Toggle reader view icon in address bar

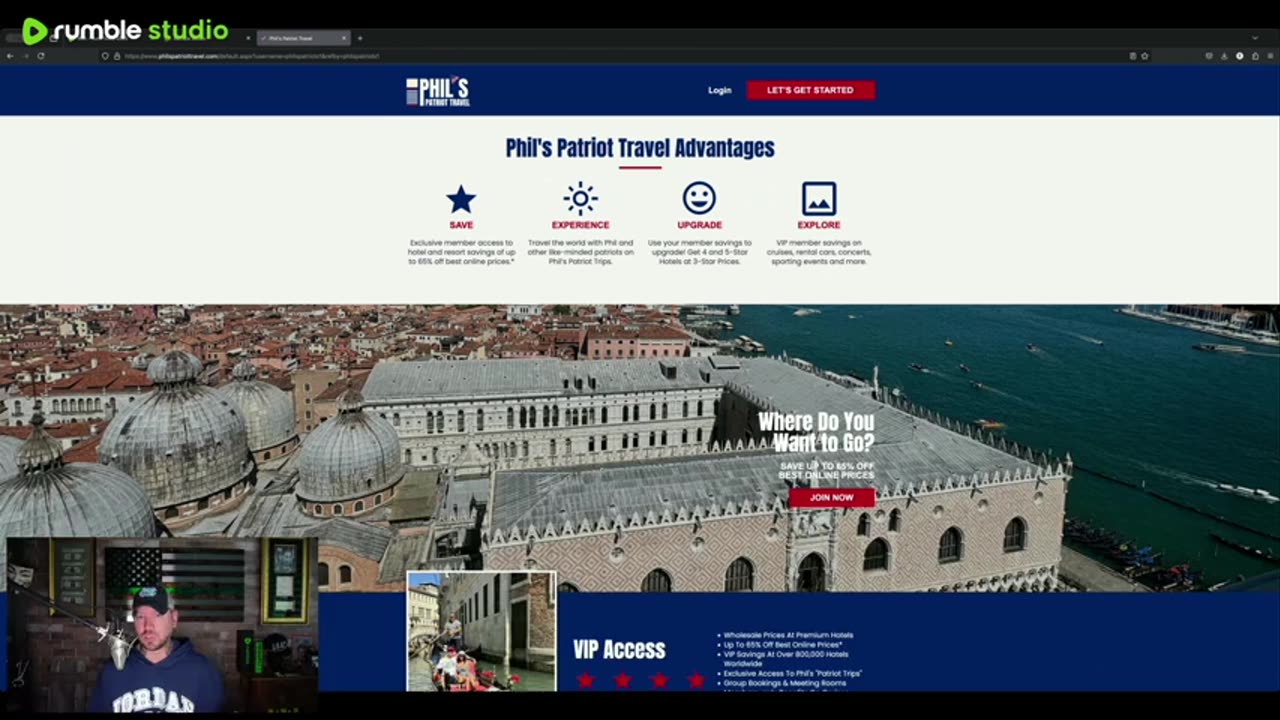point(1133,56)
